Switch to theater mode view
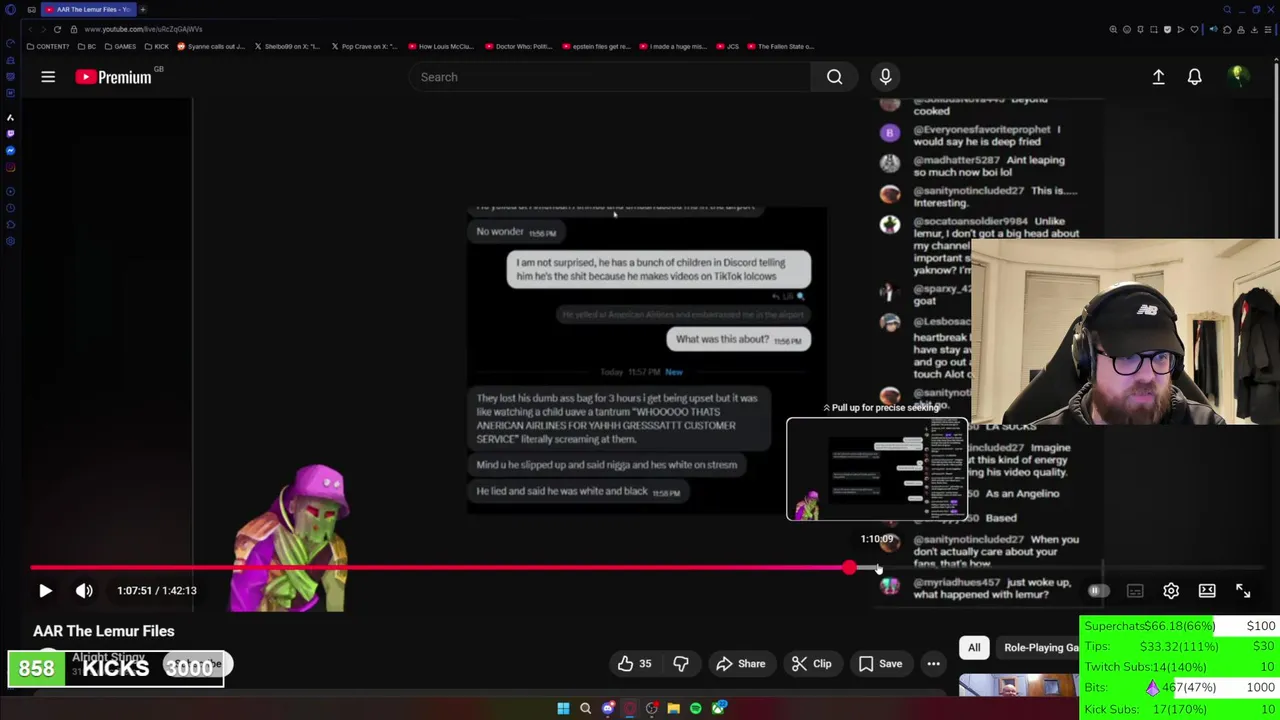Image resolution: width=1280 pixels, height=720 pixels. coord(1207,591)
